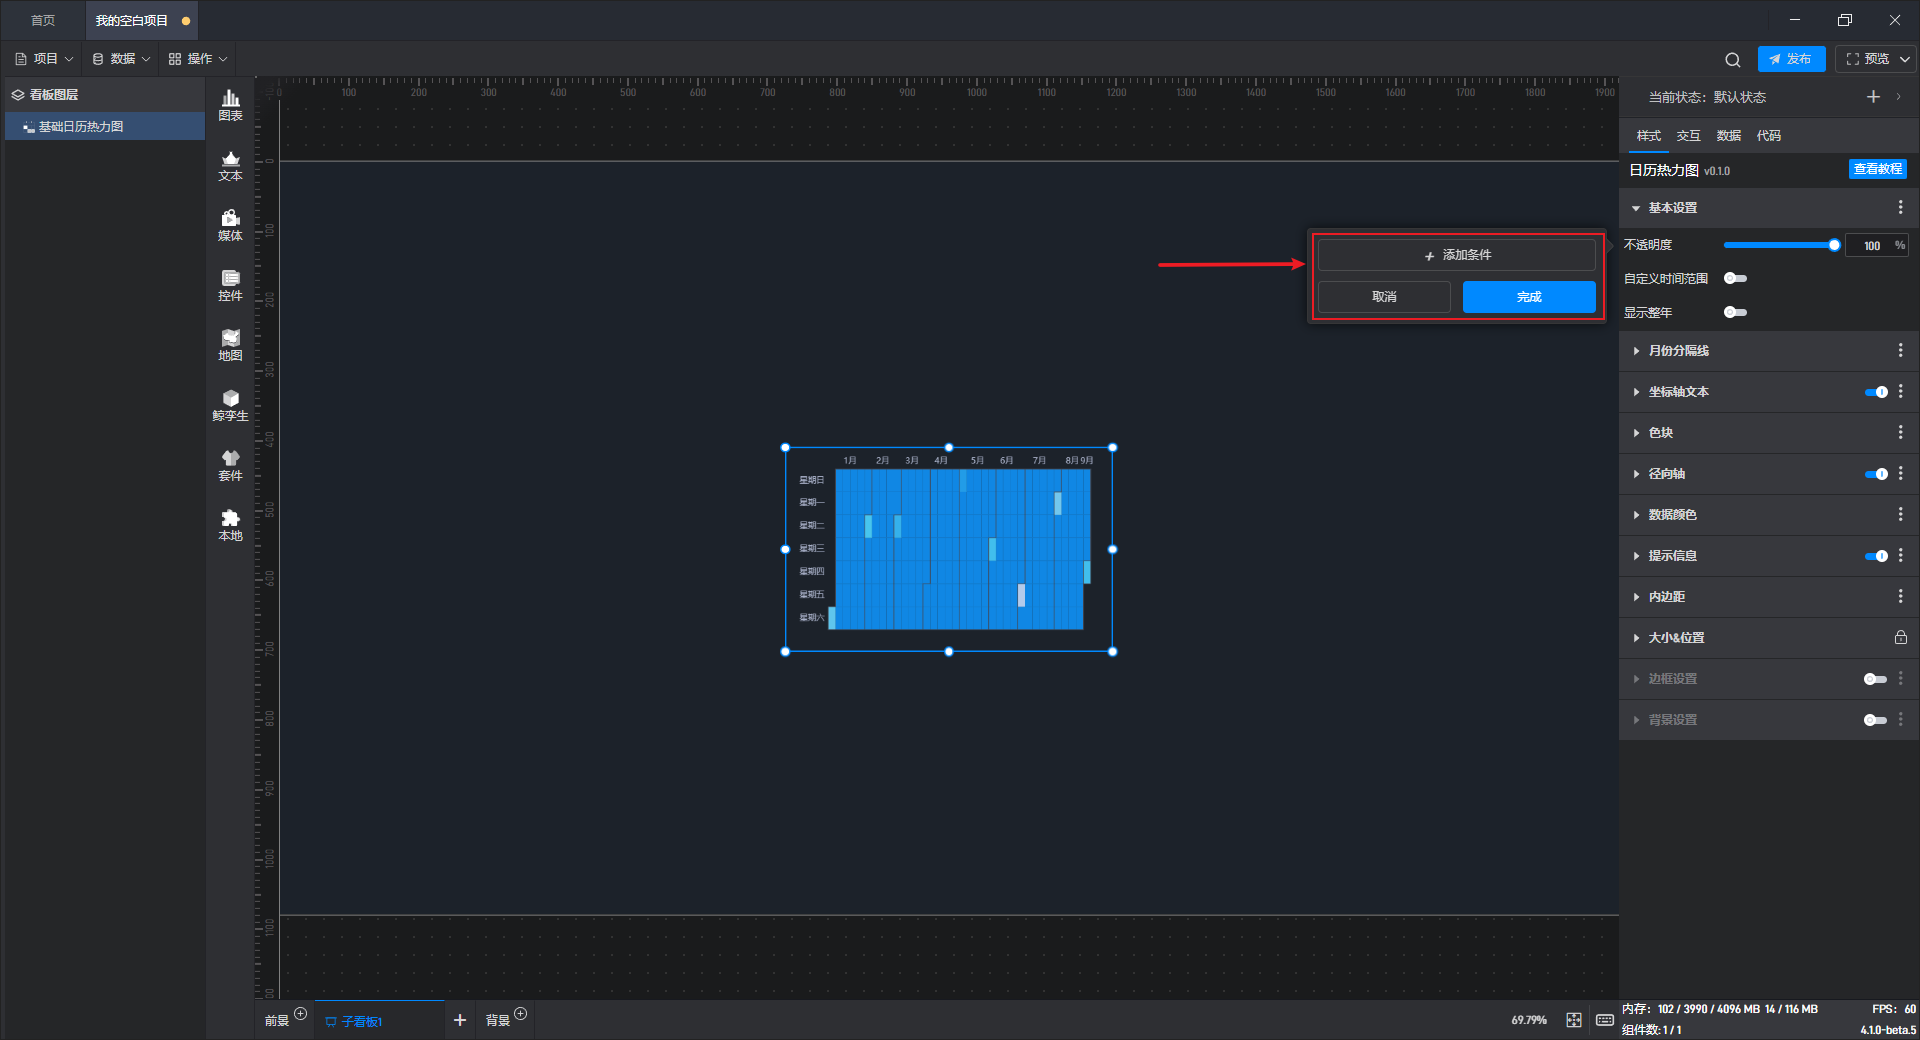Image resolution: width=1920 pixels, height=1040 pixels.
Task: Select the 基础日历热力图 layer
Action: [105, 127]
